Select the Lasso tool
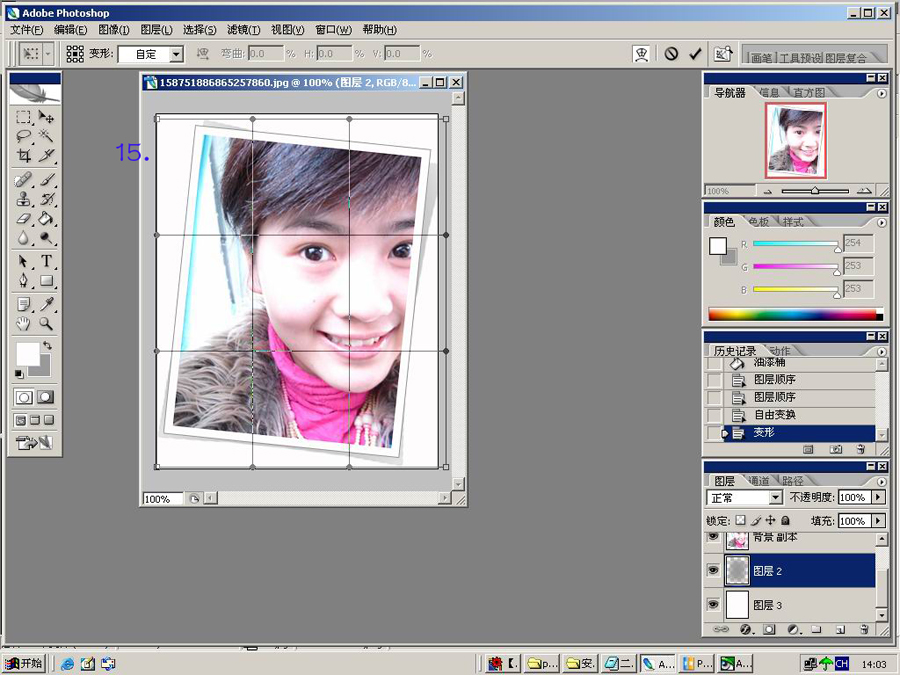This screenshot has height=675, width=900. coord(25,136)
